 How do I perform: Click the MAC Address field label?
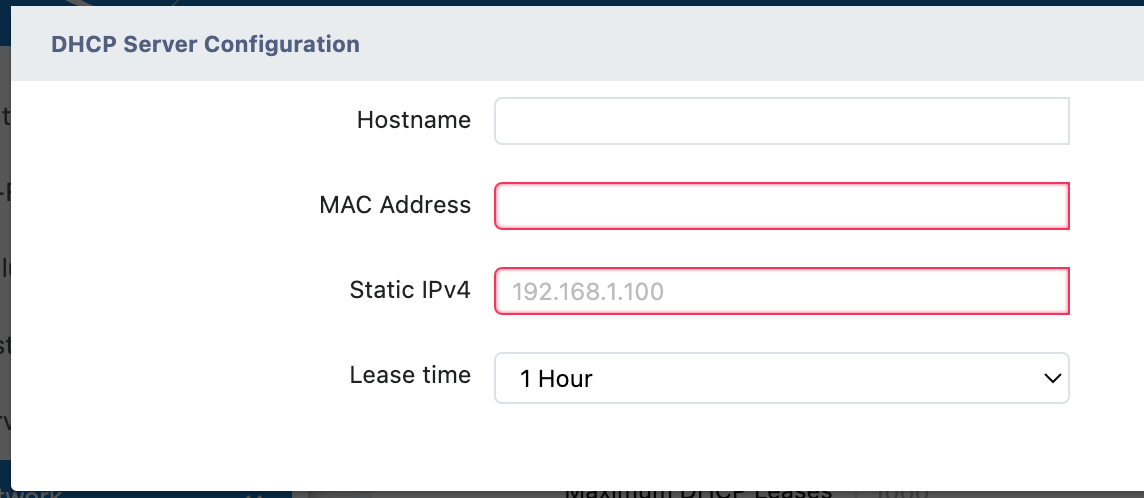click(x=395, y=205)
